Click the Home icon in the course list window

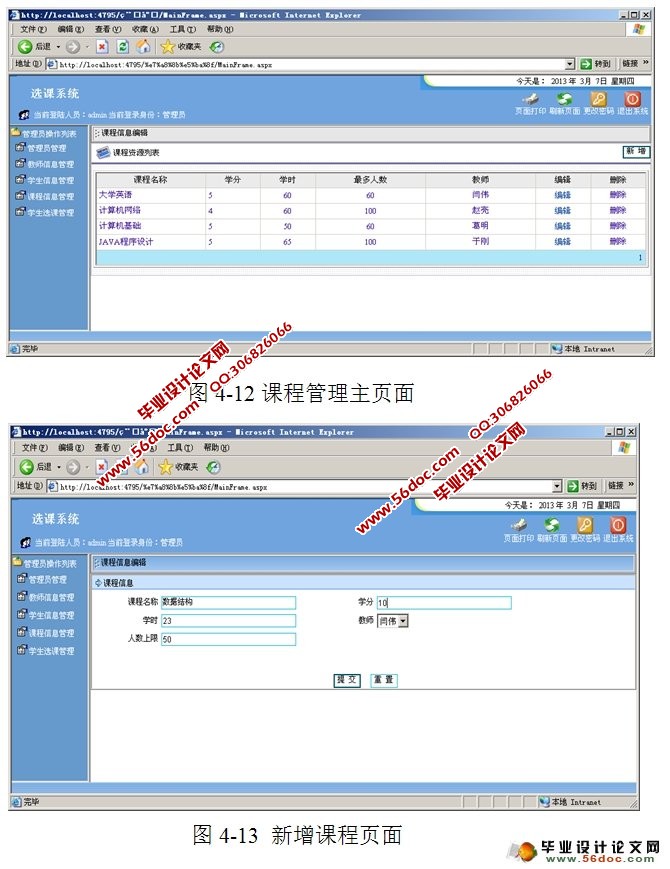(x=144, y=46)
